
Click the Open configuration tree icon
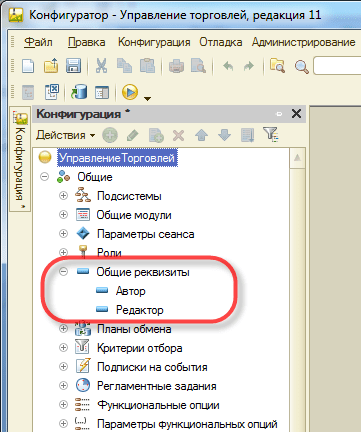28,92
